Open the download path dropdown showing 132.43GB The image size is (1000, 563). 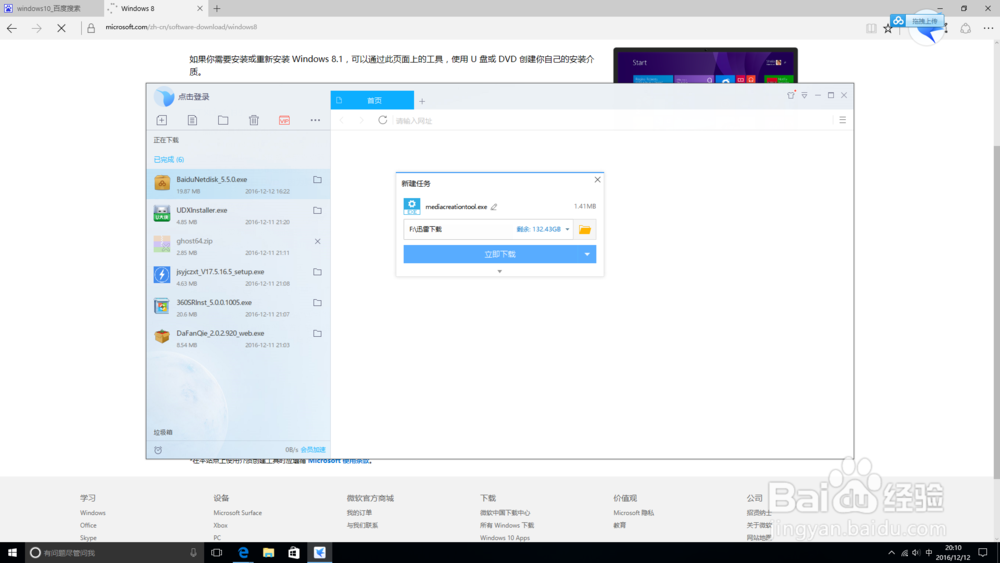[567, 230]
